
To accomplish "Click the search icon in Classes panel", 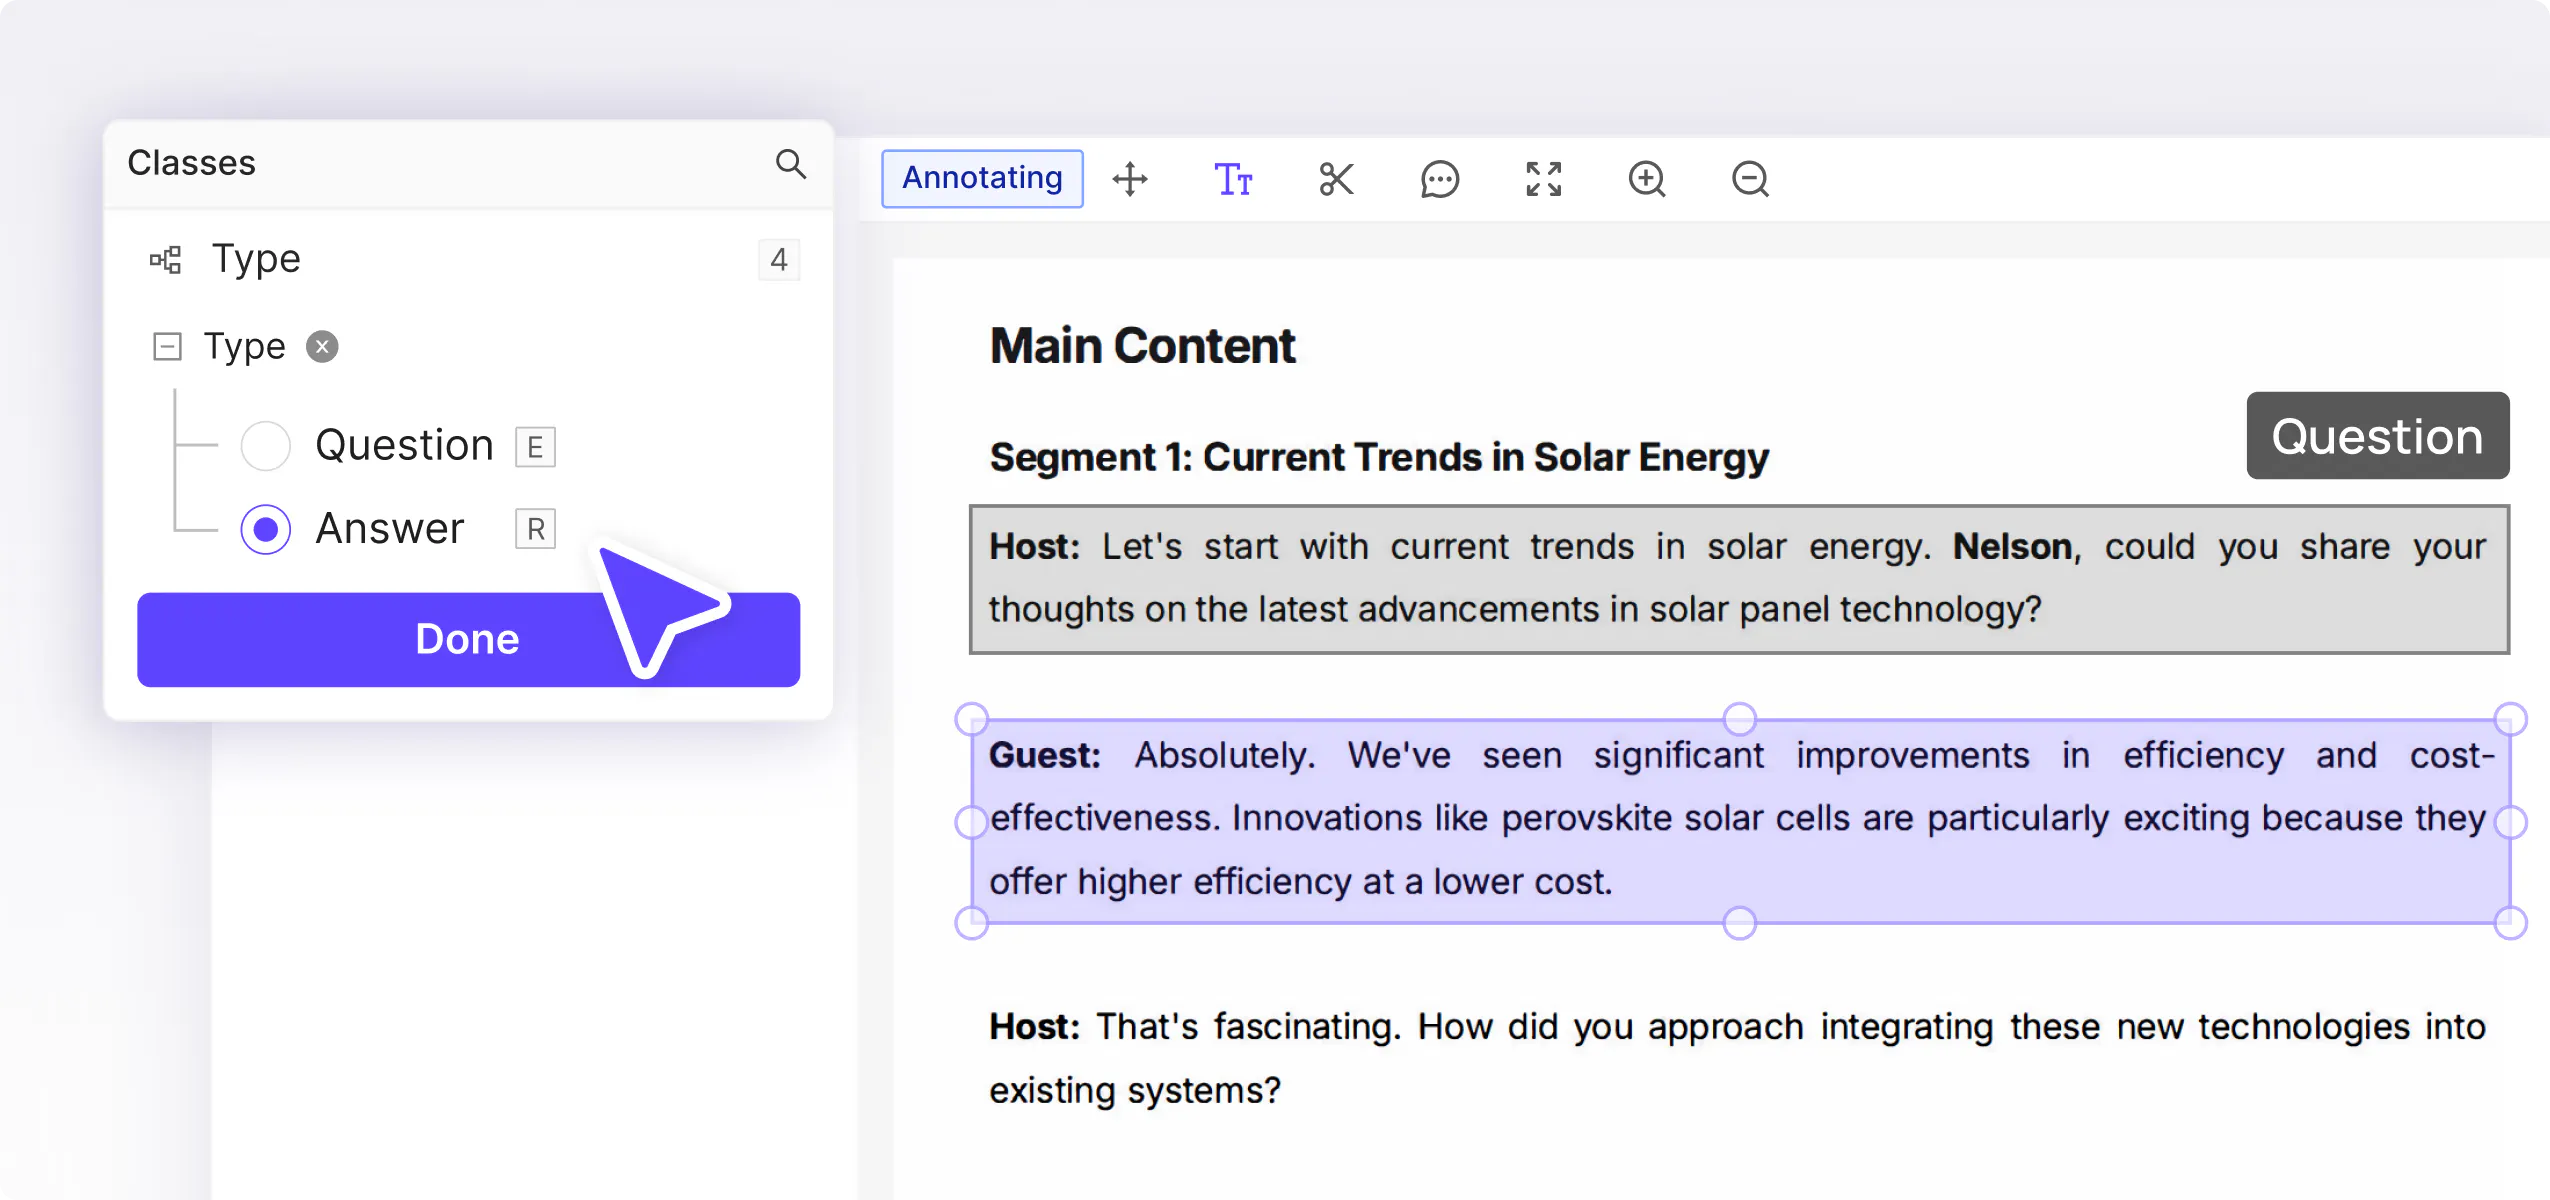I will [x=790, y=163].
